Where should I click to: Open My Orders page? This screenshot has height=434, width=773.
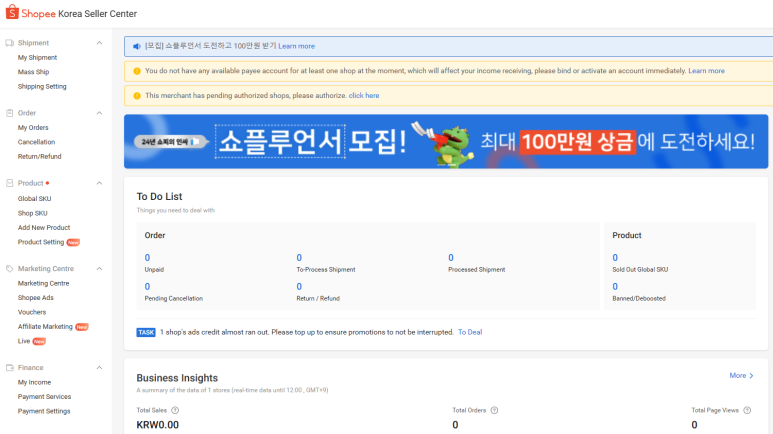click(33, 128)
